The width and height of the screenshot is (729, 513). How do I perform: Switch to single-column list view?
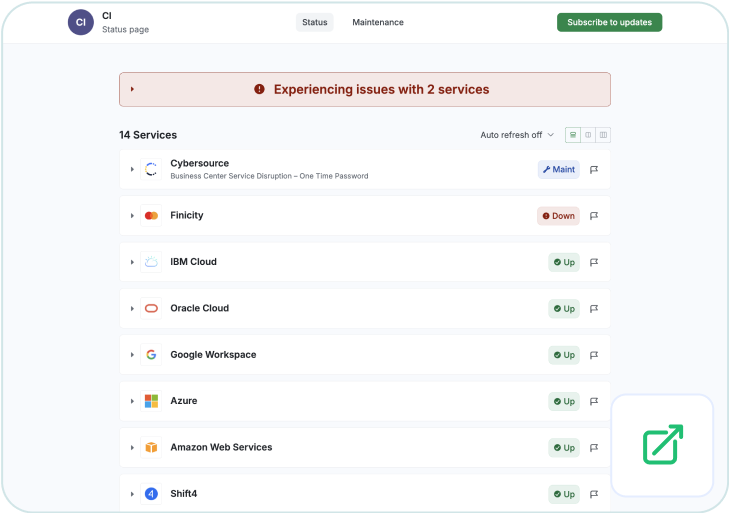point(573,135)
